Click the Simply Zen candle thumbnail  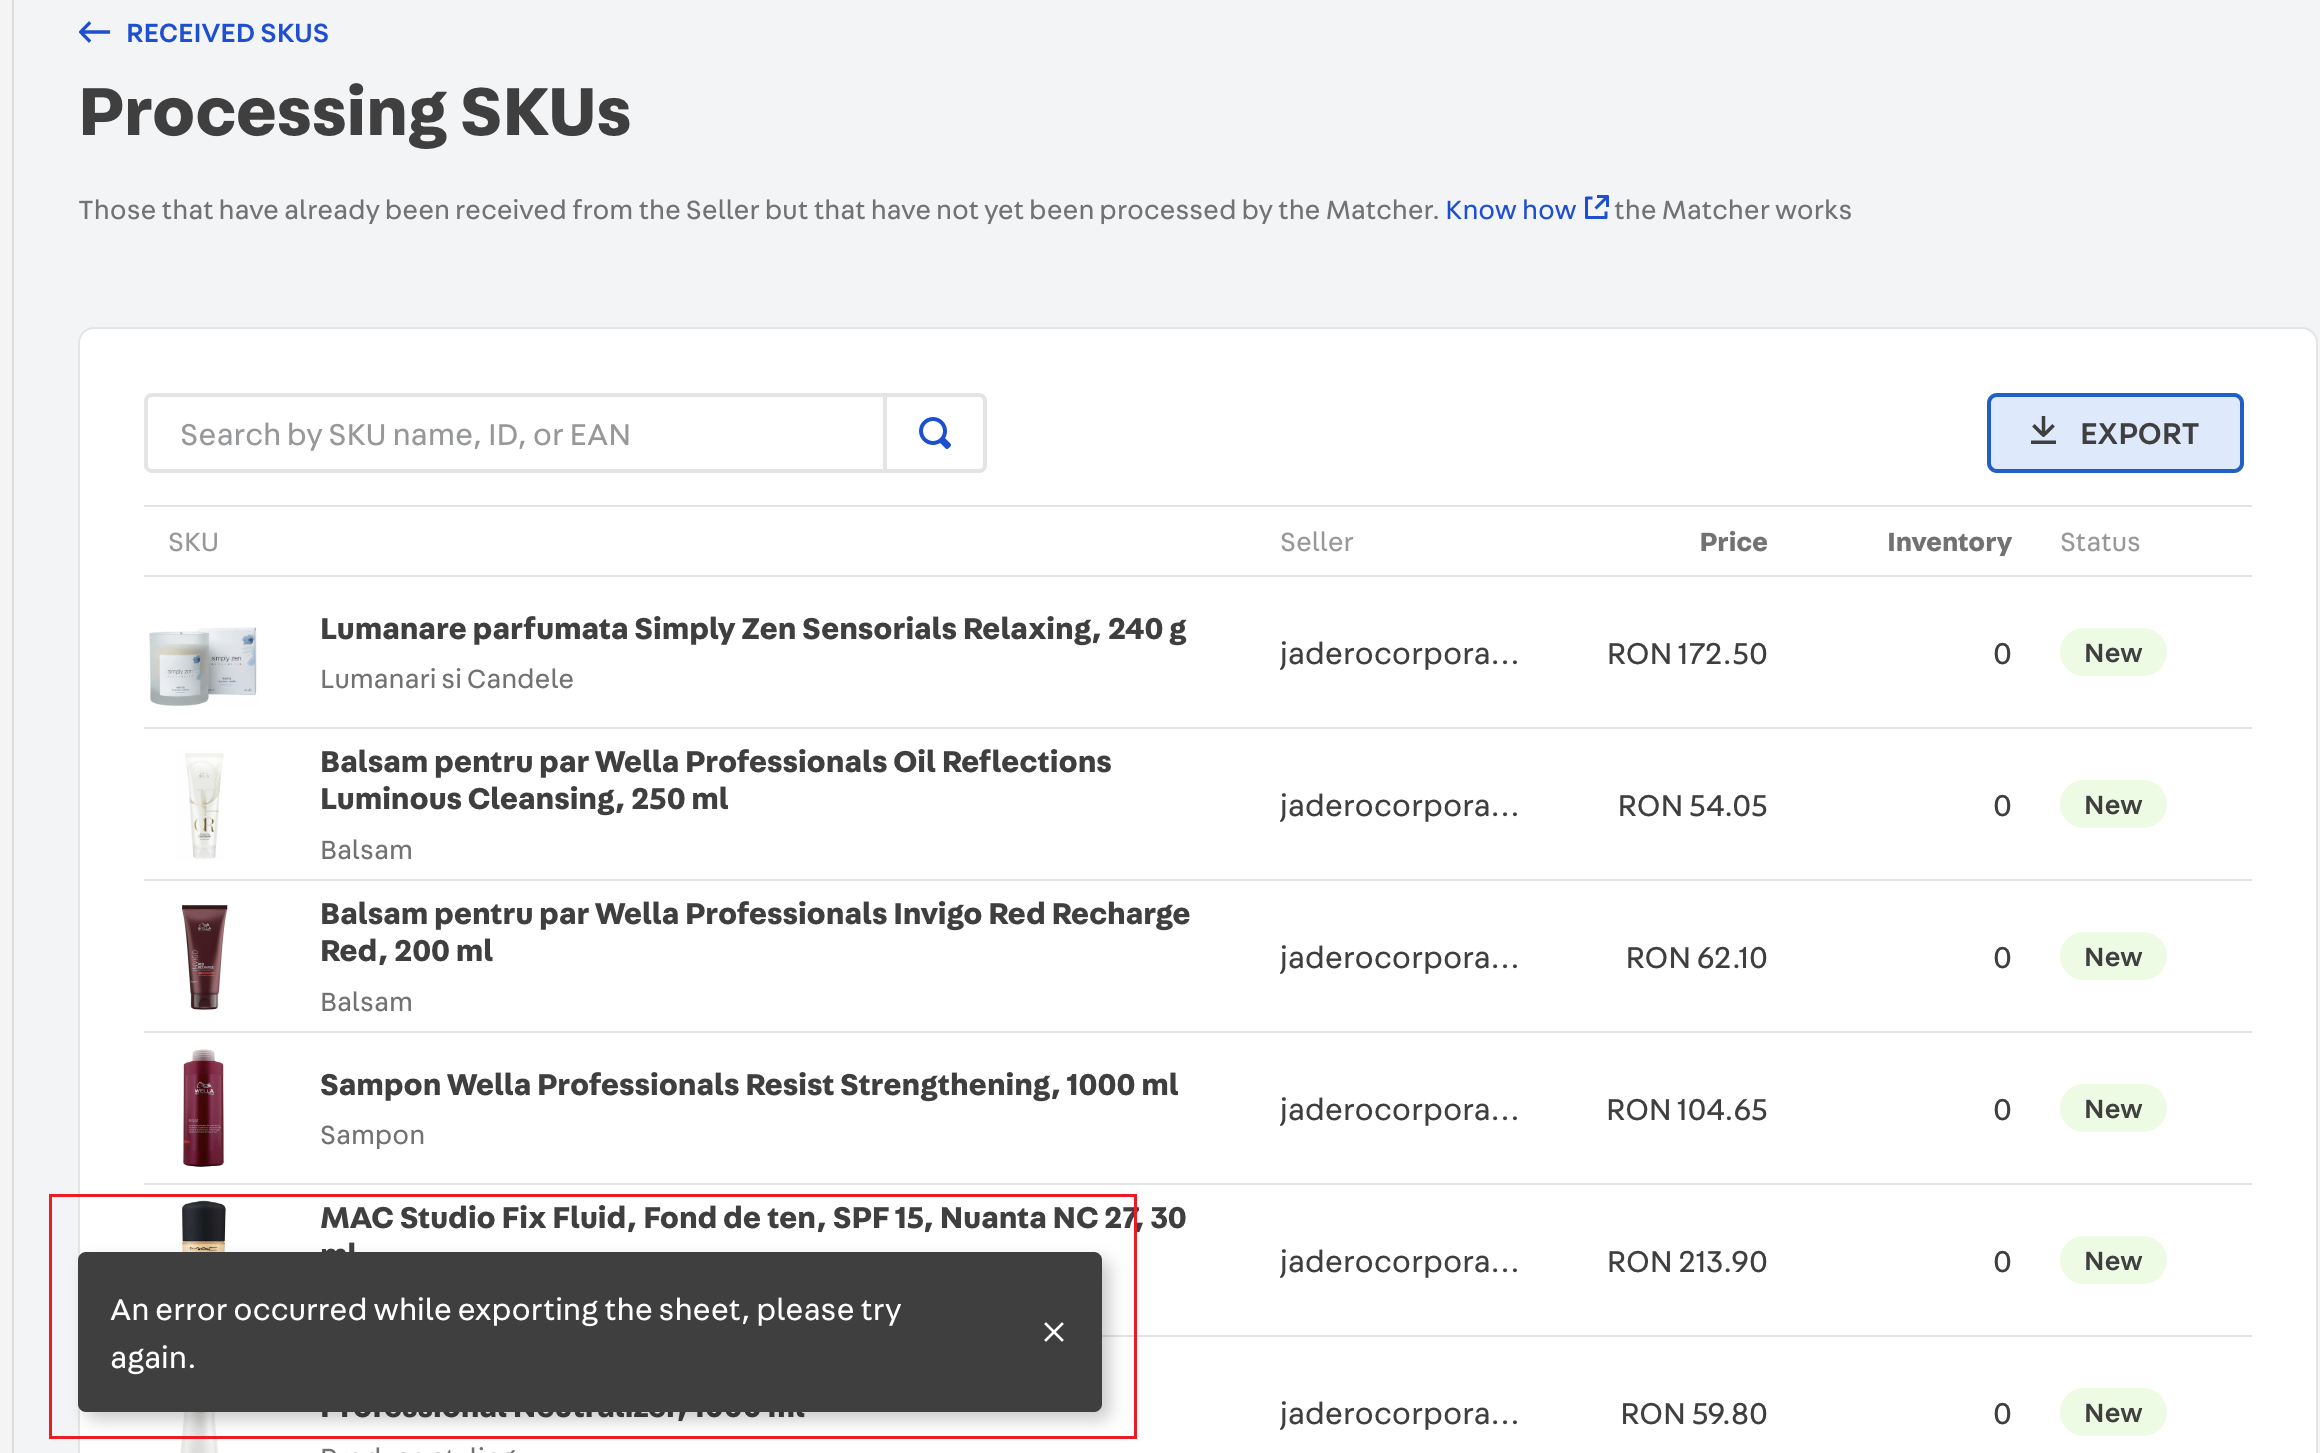click(203, 664)
